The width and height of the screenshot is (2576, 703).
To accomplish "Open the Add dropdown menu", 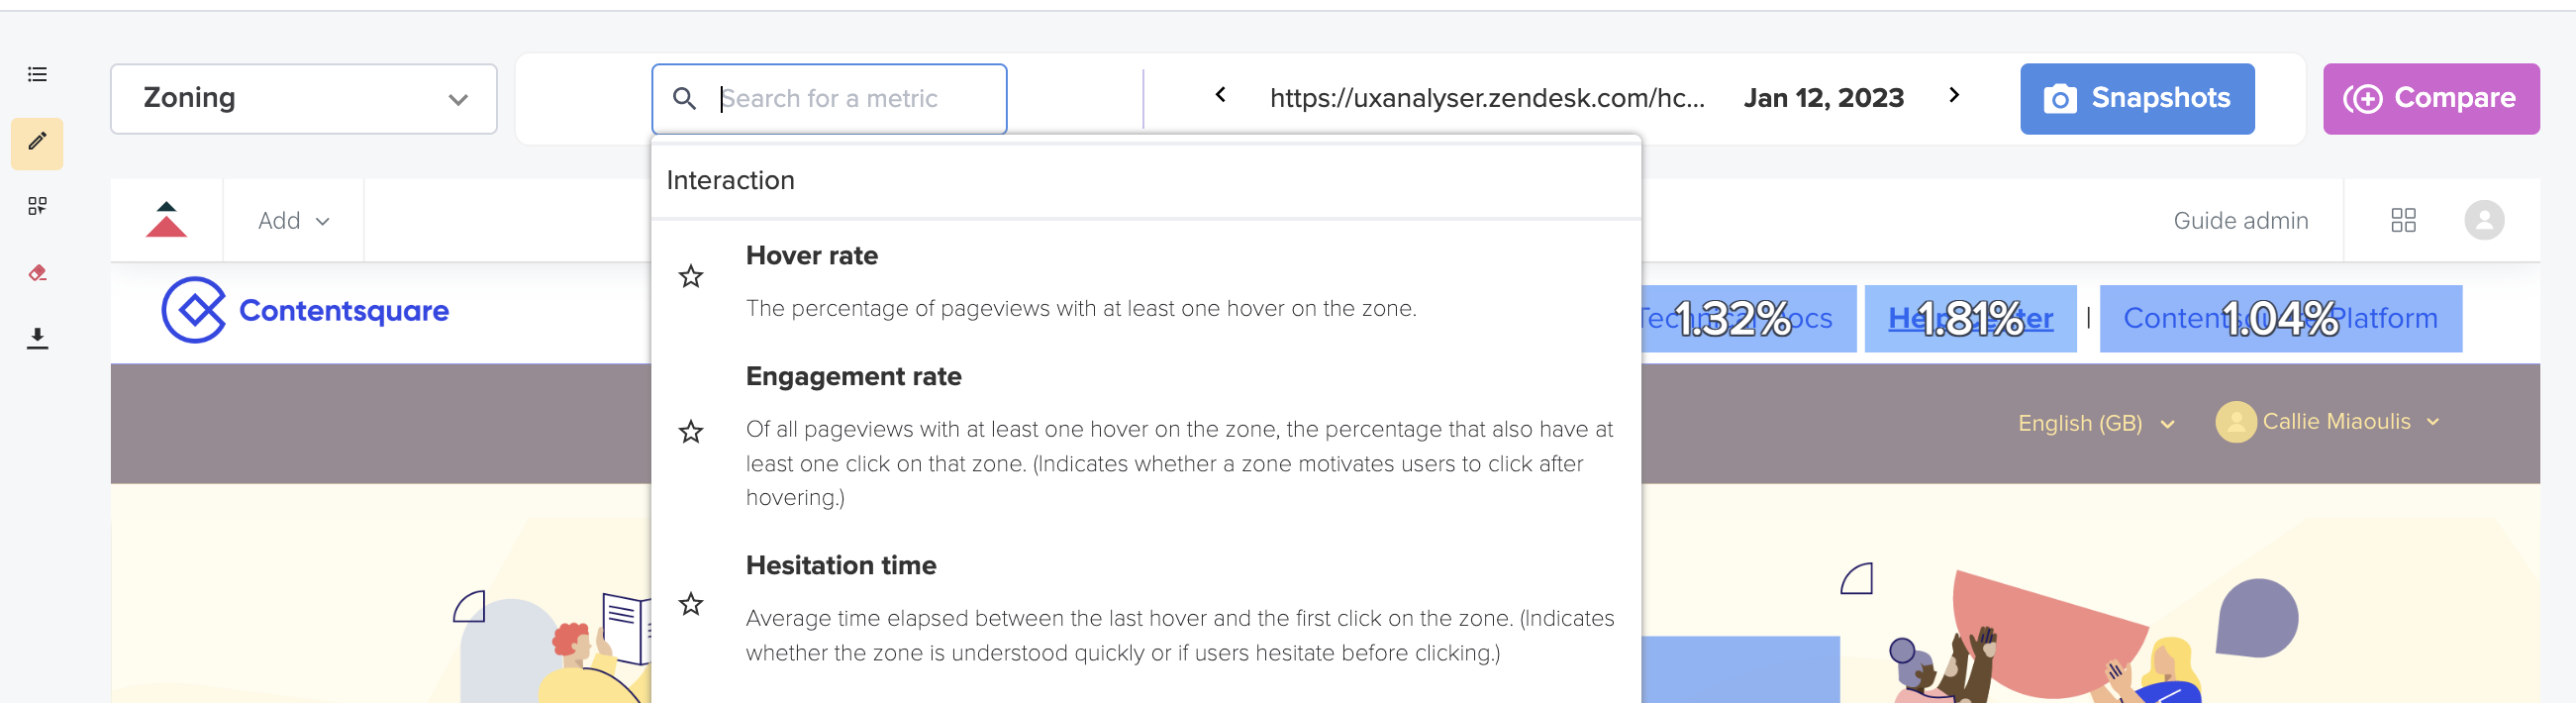I will 293,220.
